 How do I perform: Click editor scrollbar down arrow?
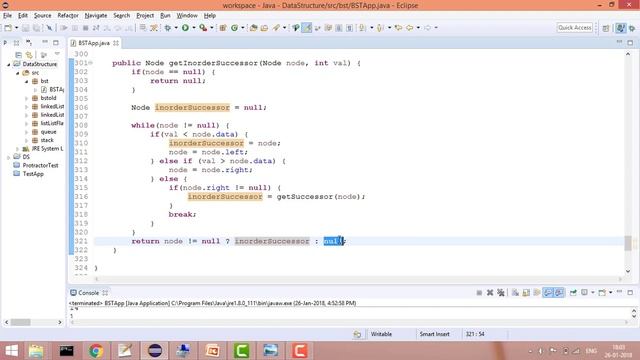[x=628, y=271]
